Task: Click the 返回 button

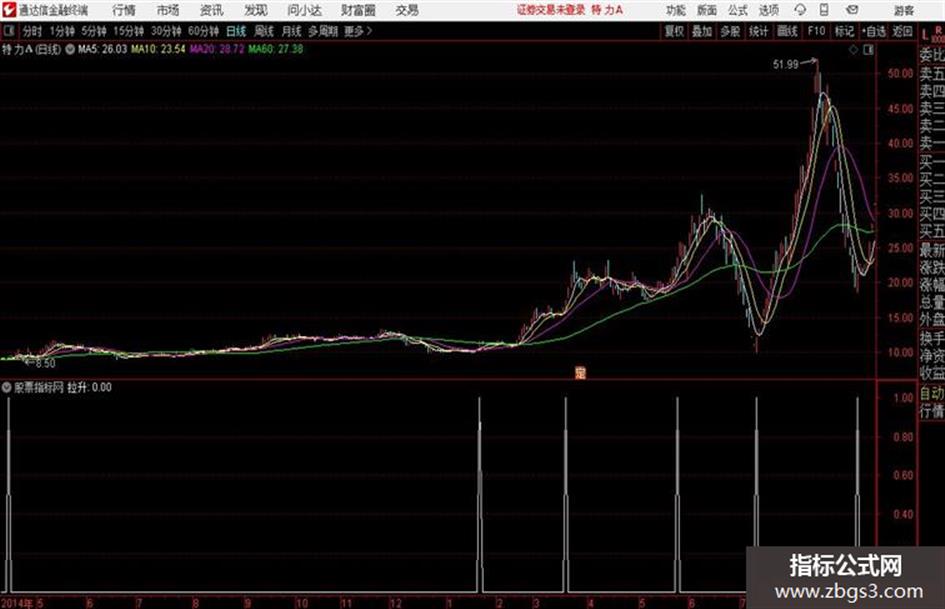Action: pos(902,31)
